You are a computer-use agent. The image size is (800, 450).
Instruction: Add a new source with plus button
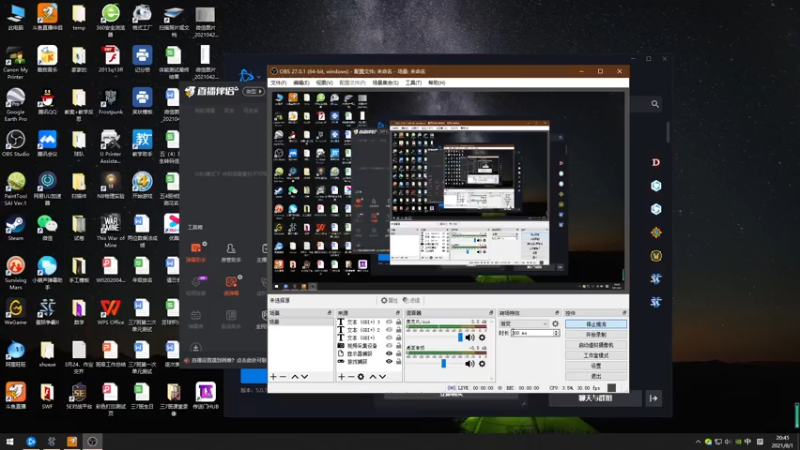(341, 377)
